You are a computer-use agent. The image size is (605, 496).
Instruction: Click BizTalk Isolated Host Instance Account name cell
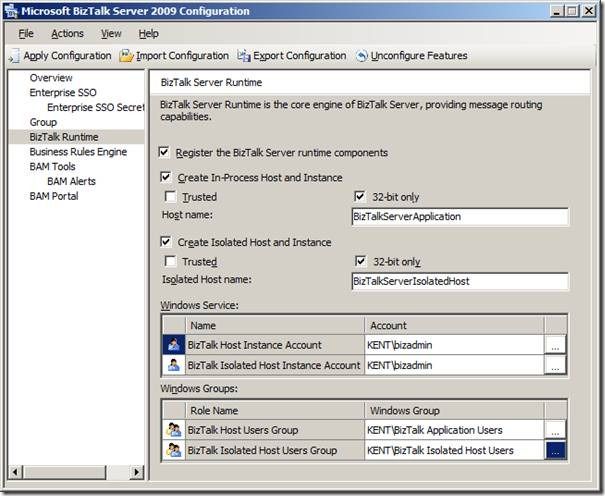pos(275,365)
